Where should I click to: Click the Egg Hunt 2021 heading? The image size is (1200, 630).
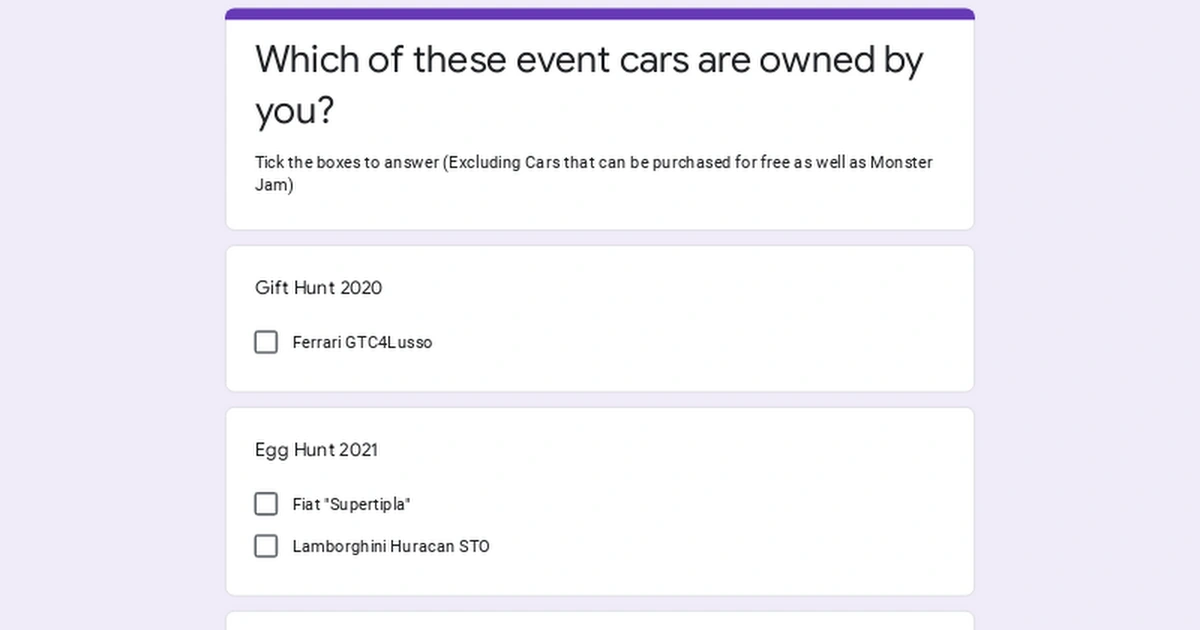[316, 450]
